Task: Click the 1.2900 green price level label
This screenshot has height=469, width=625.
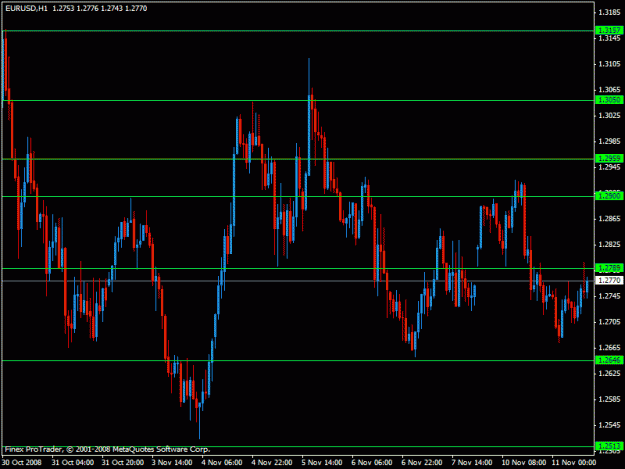Action: 609,196
